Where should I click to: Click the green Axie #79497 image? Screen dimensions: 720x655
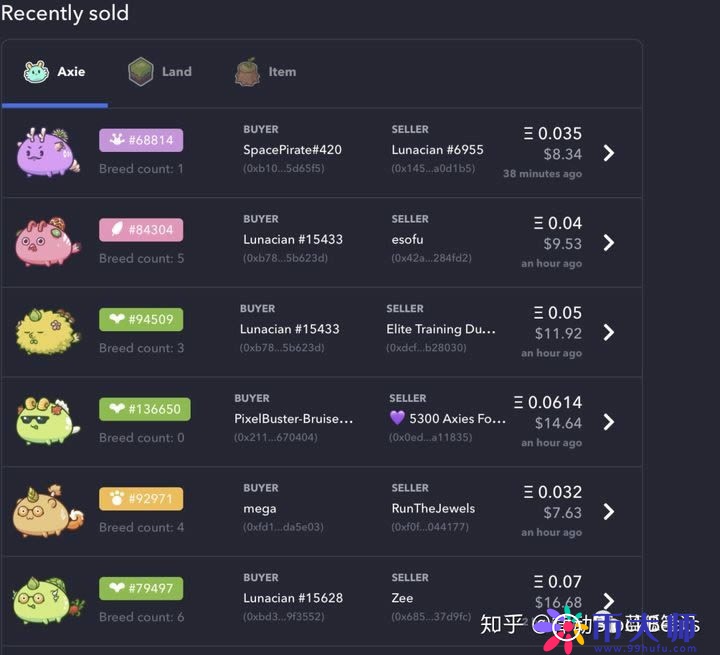(x=49, y=600)
